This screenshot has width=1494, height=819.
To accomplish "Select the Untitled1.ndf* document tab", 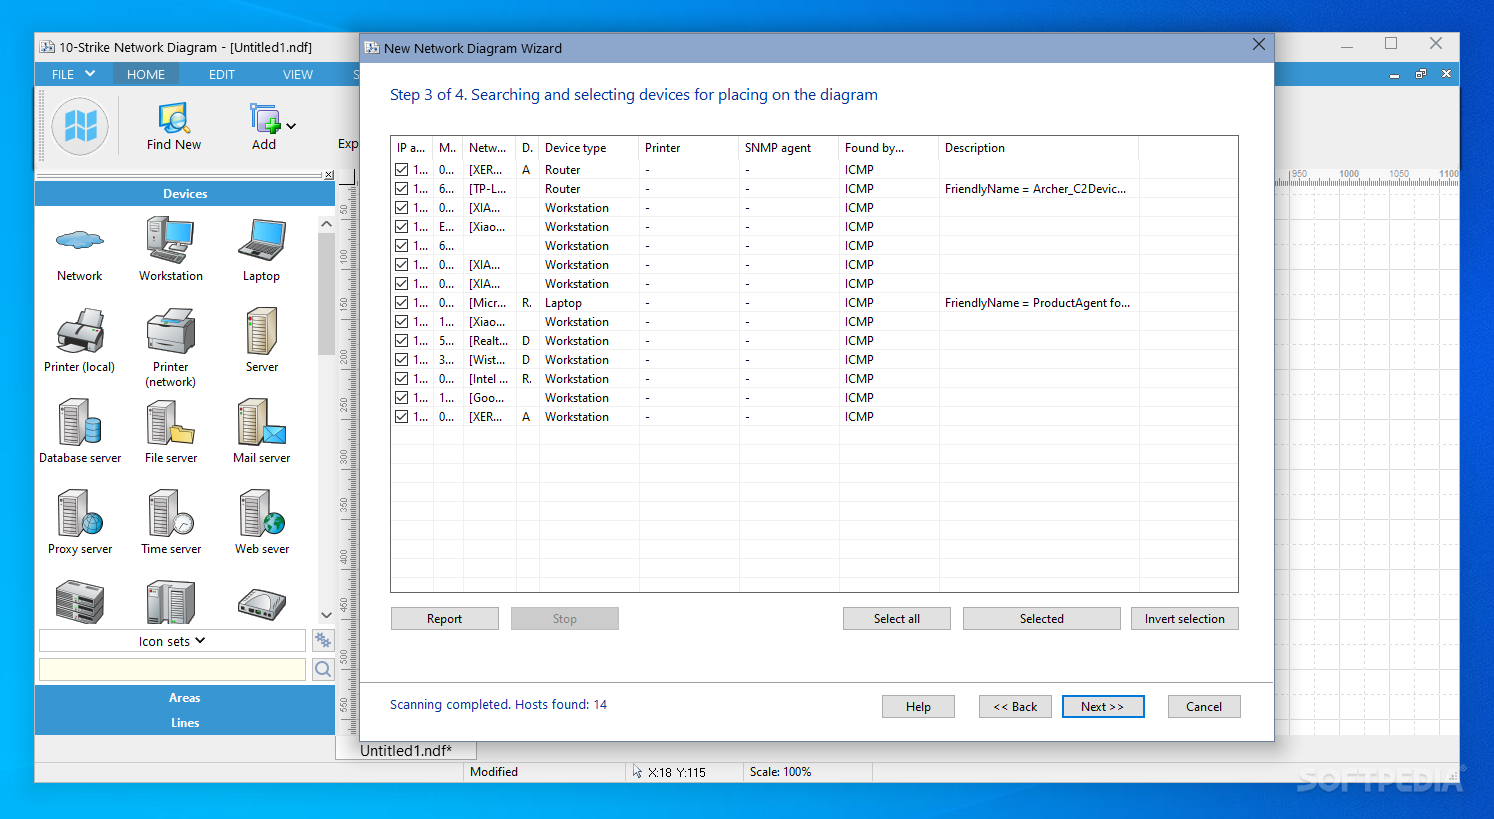I will coord(406,751).
